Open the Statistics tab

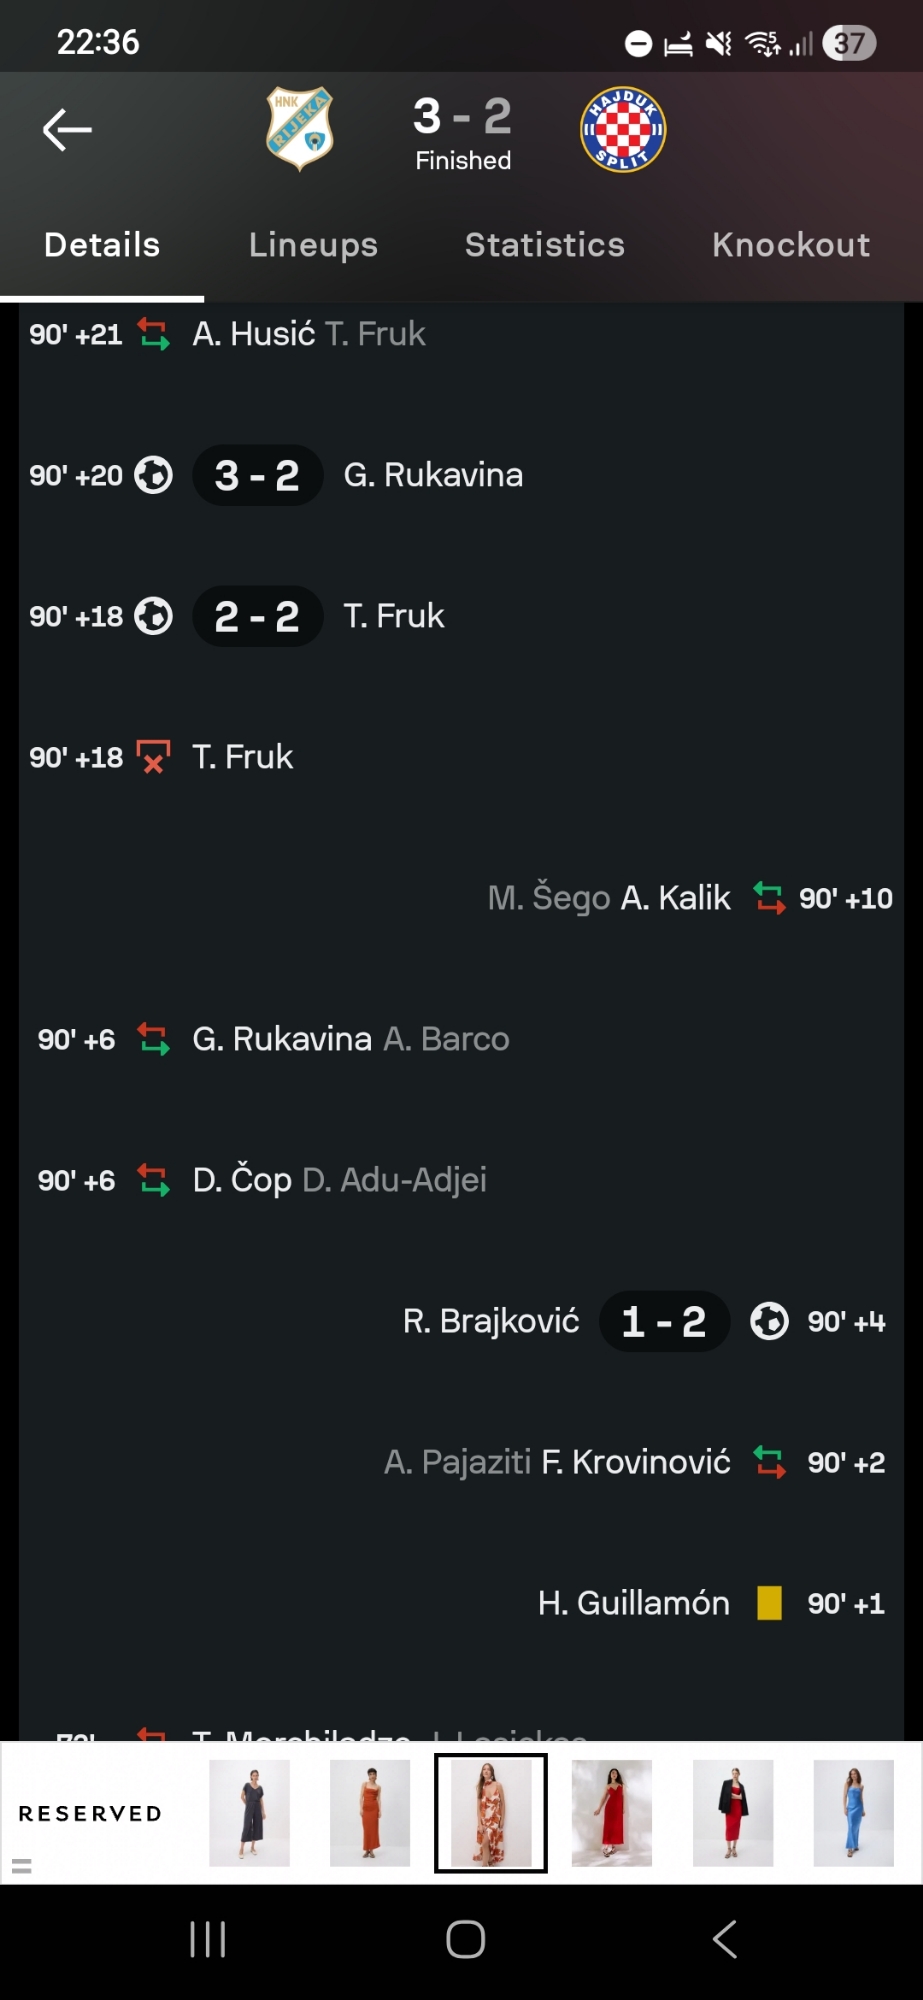coord(545,245)
